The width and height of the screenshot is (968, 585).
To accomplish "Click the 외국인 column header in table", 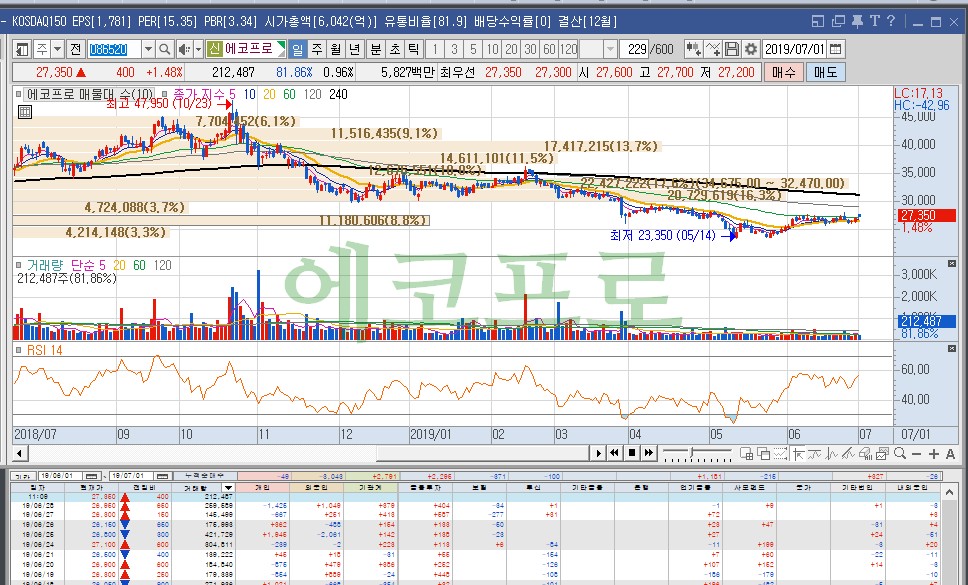I will coord(317,488).
